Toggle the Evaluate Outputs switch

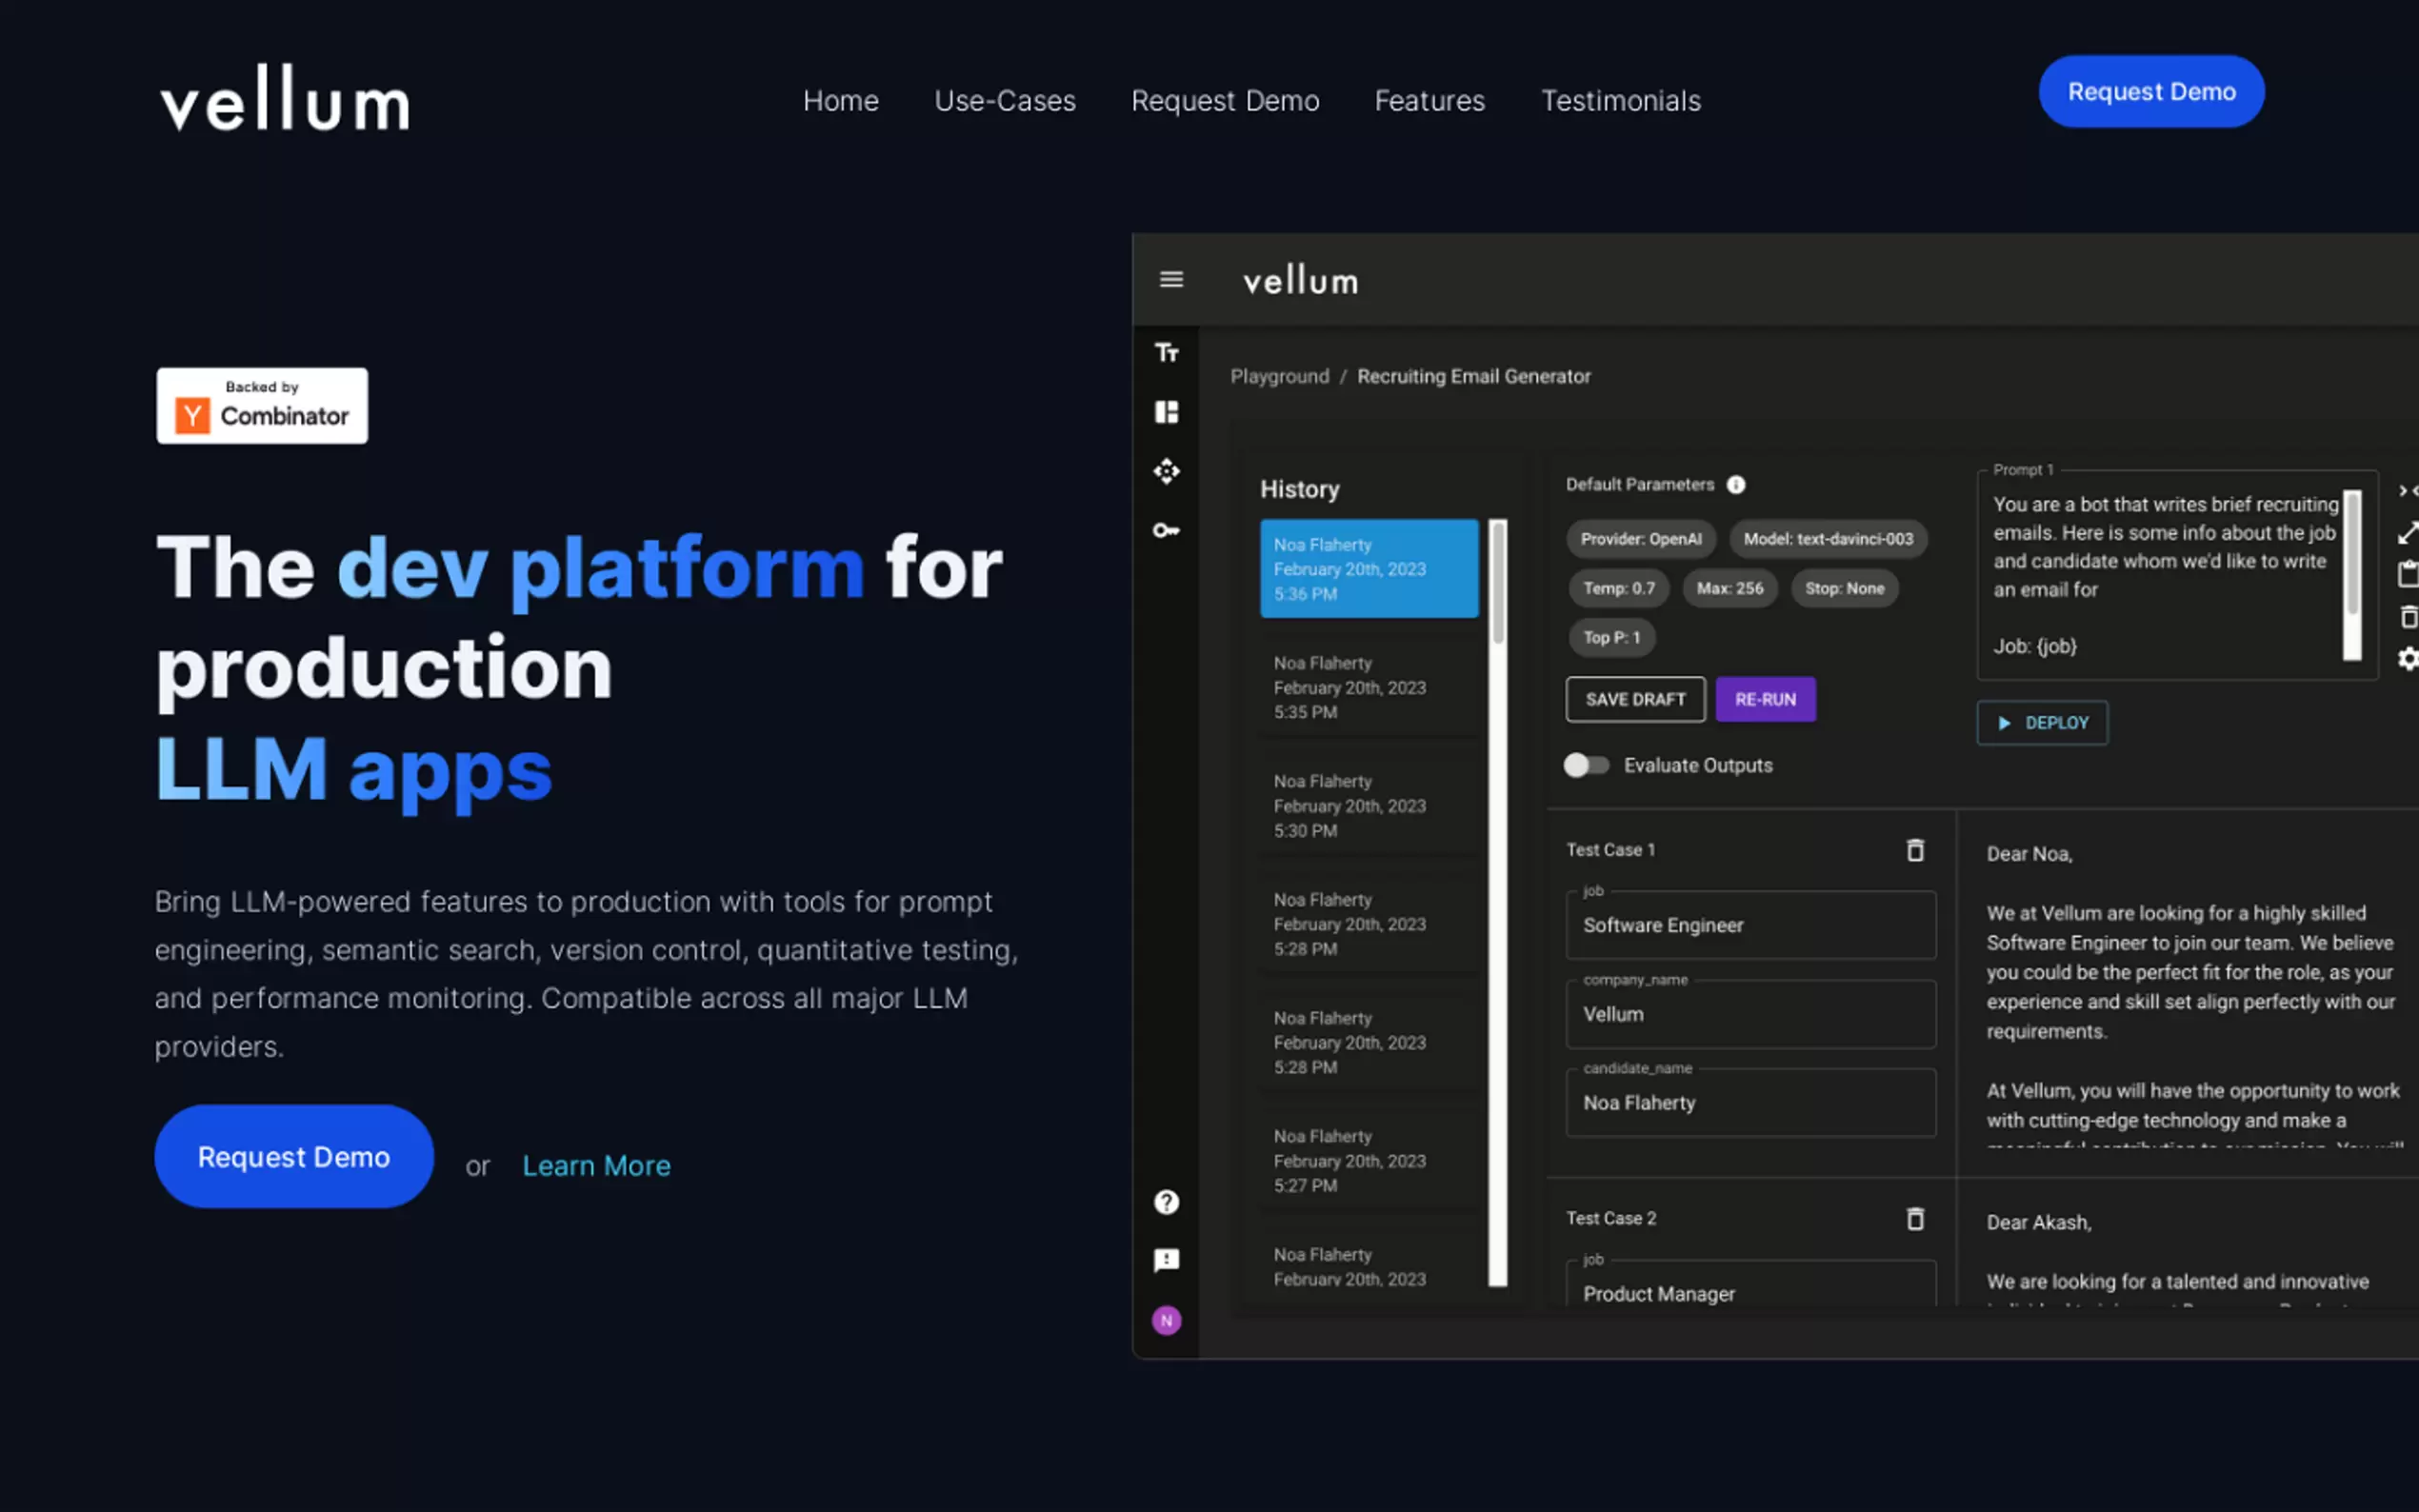[x=1587, y=765]
